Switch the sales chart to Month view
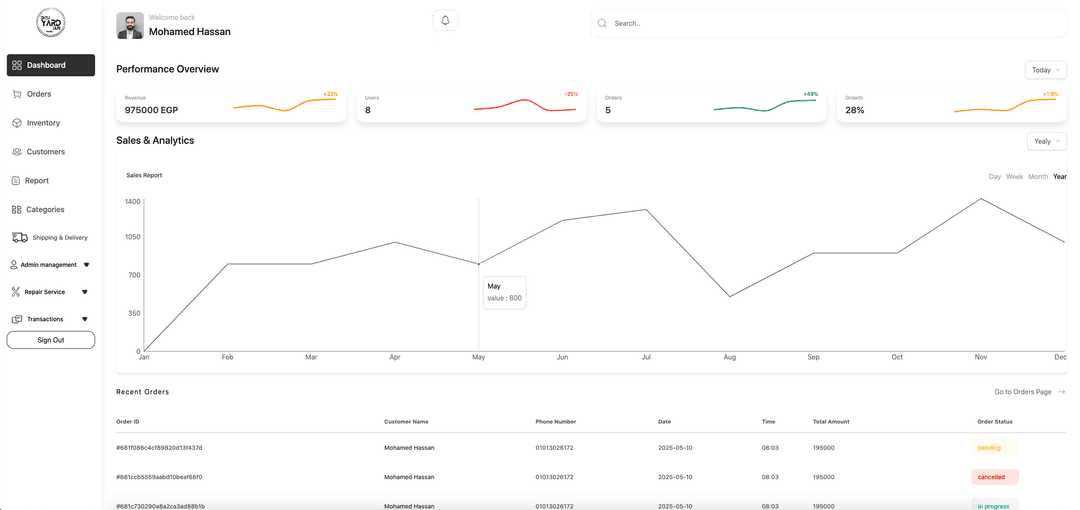 coord(1038,177)
